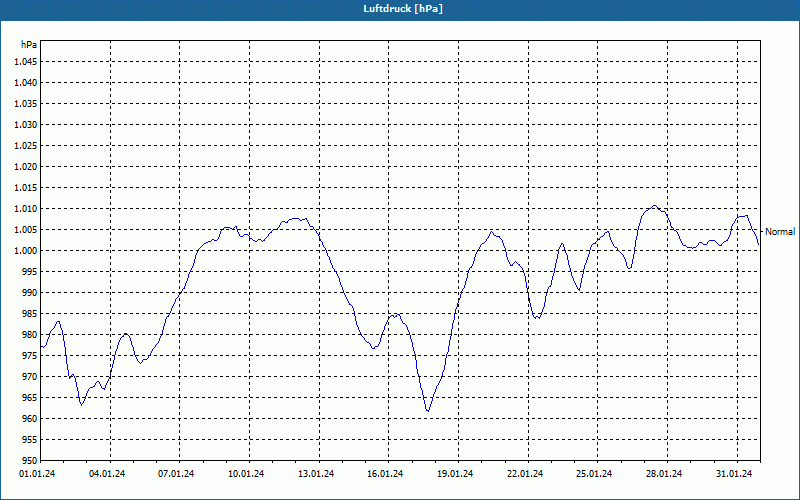The image size is (800, 500).
Task: Click the 07.01.24 date label
Action: [176, 474]
